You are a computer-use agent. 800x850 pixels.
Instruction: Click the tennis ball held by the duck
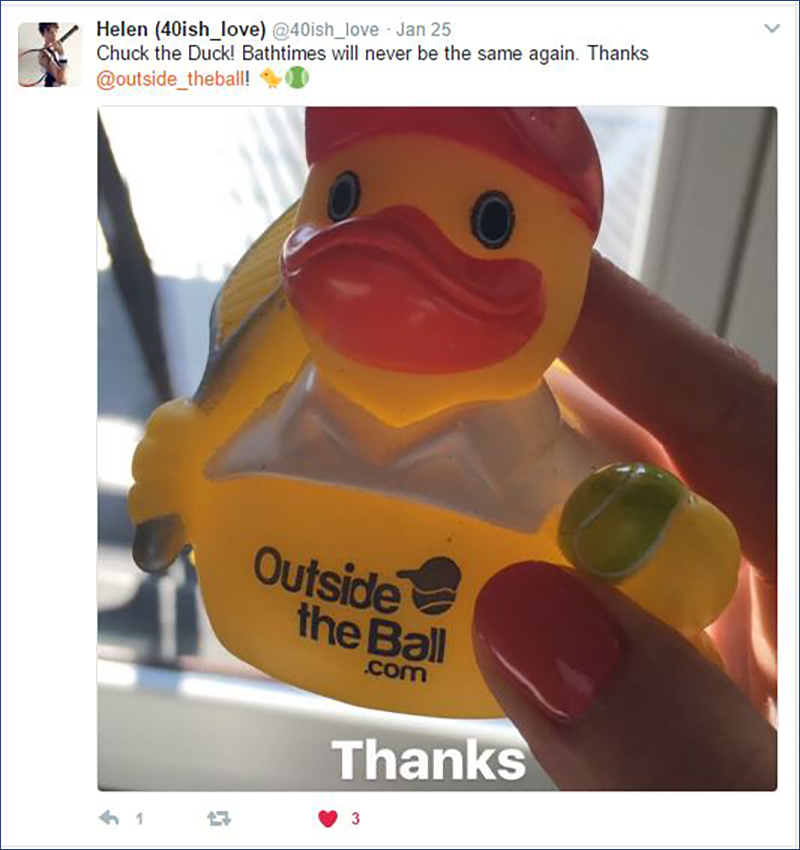coord(620,520)
